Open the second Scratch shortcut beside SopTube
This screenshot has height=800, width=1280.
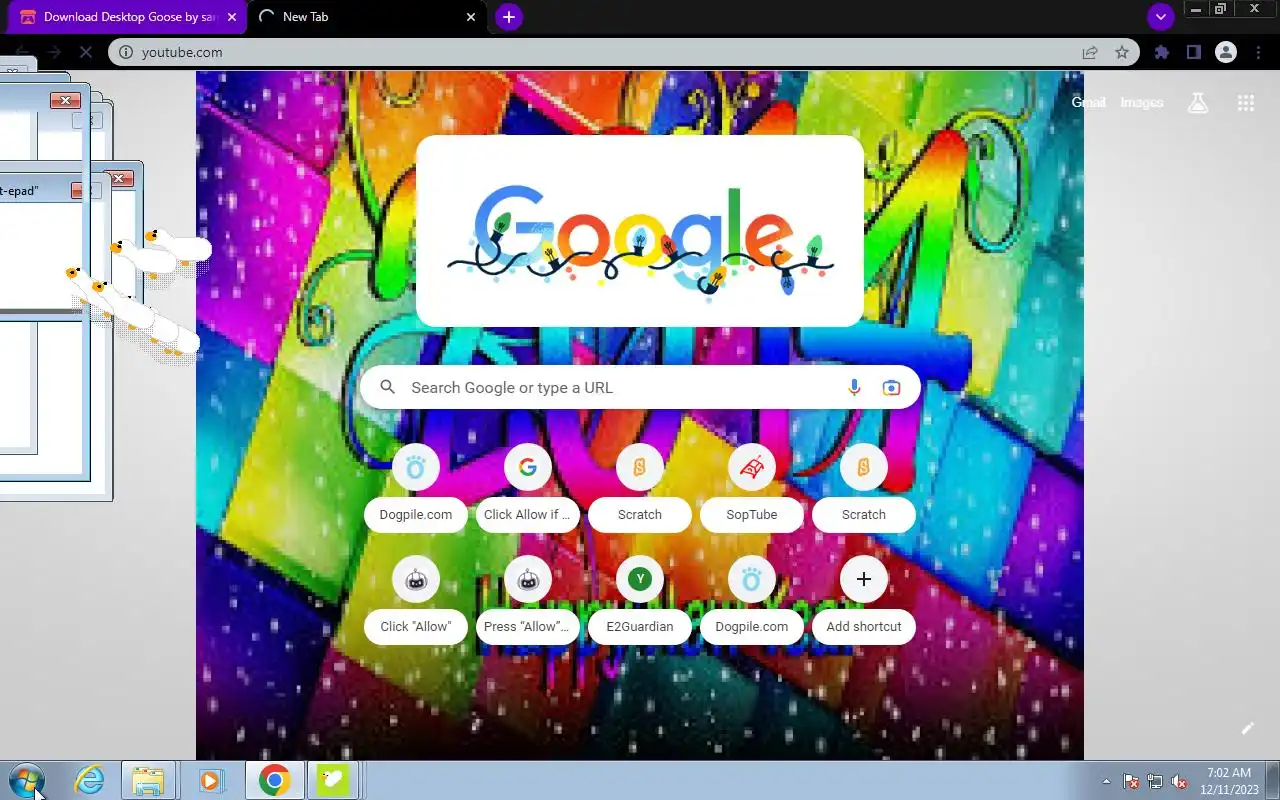[864, 490]
